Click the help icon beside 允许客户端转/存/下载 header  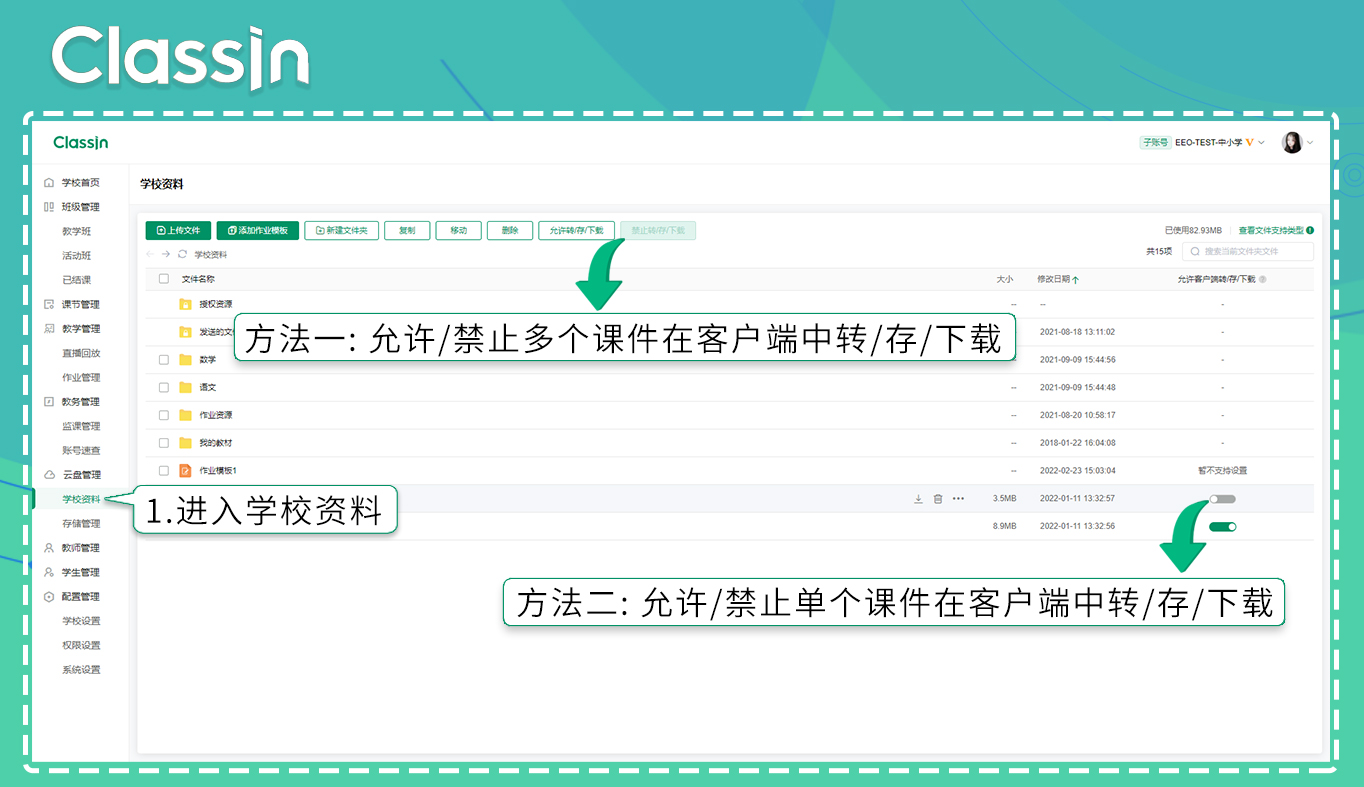(1263, 279)
